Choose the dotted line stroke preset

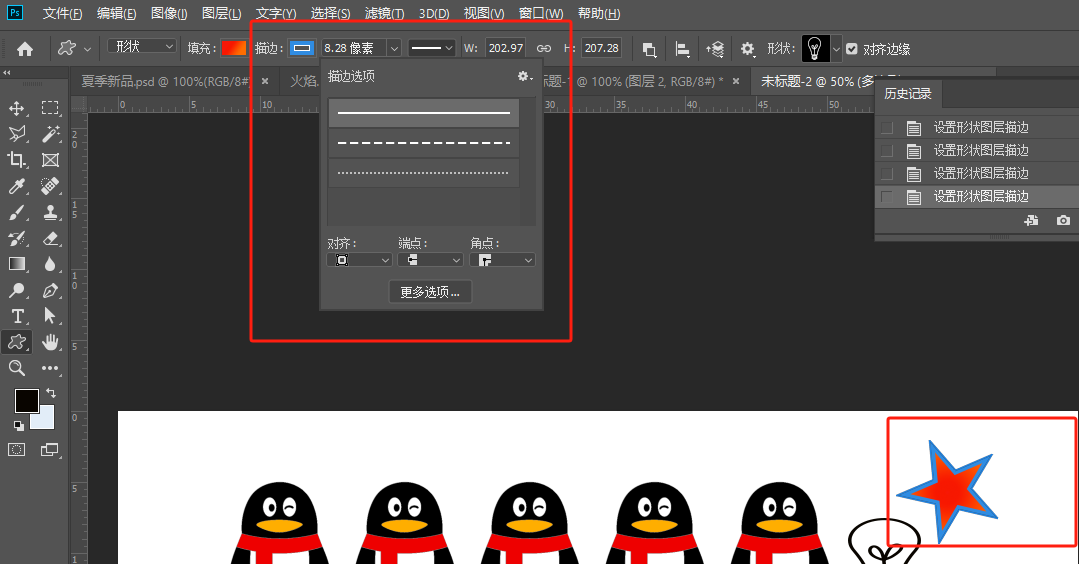tap(424, 173)
